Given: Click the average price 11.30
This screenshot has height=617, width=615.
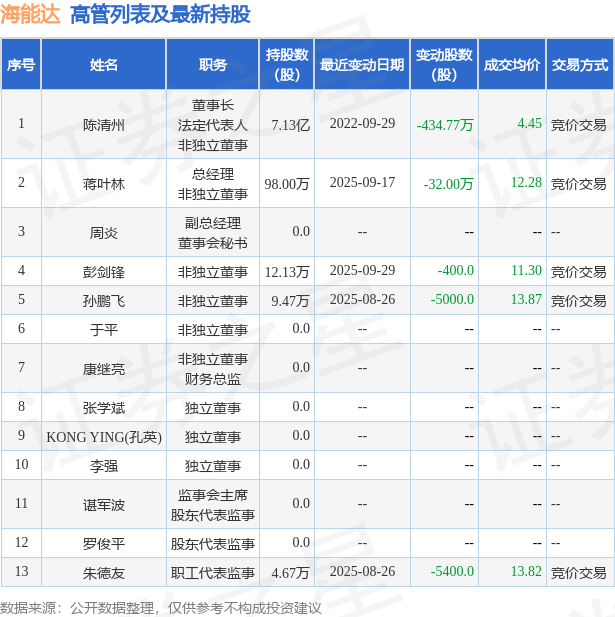Looking at the screenshot, I should point(526,270).
